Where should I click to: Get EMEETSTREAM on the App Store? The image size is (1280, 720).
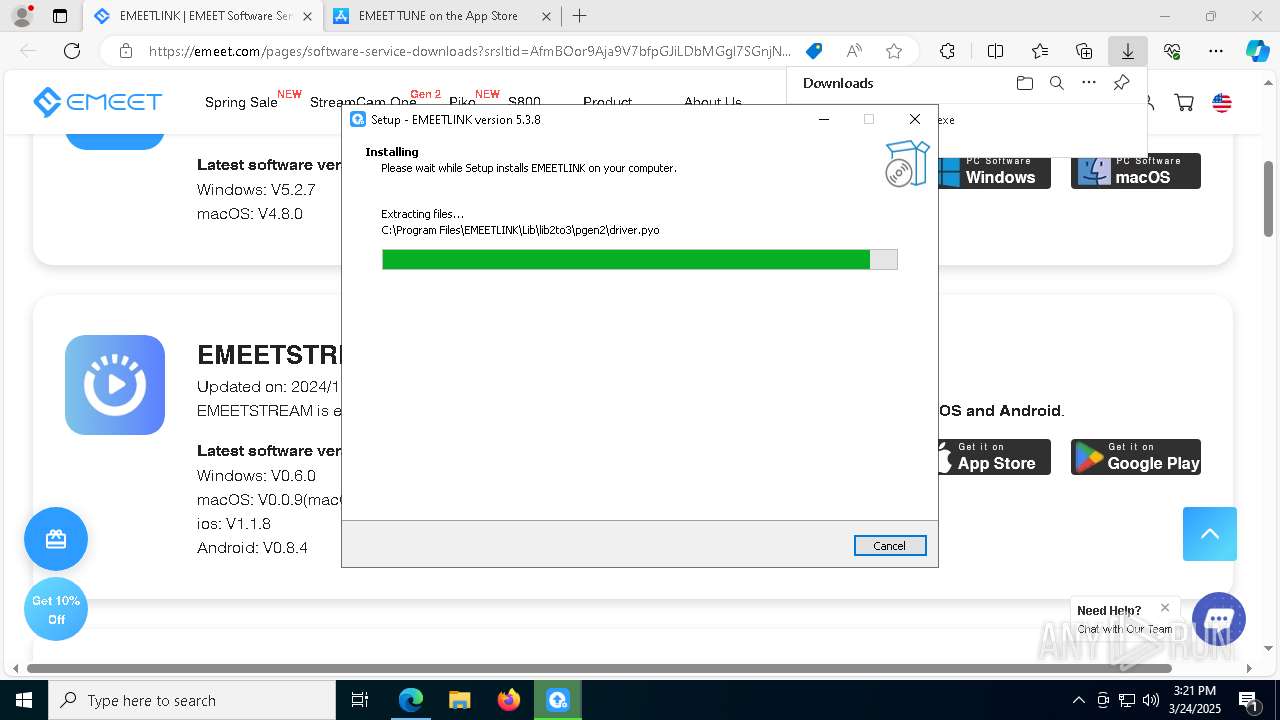994,457
